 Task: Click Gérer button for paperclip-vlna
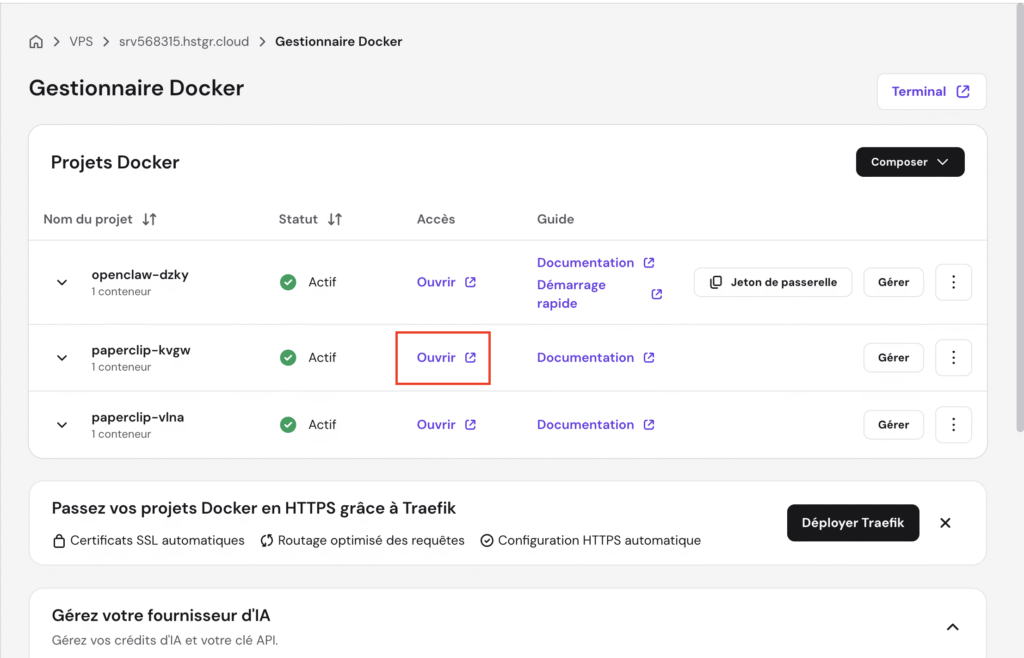click(893, 424)
